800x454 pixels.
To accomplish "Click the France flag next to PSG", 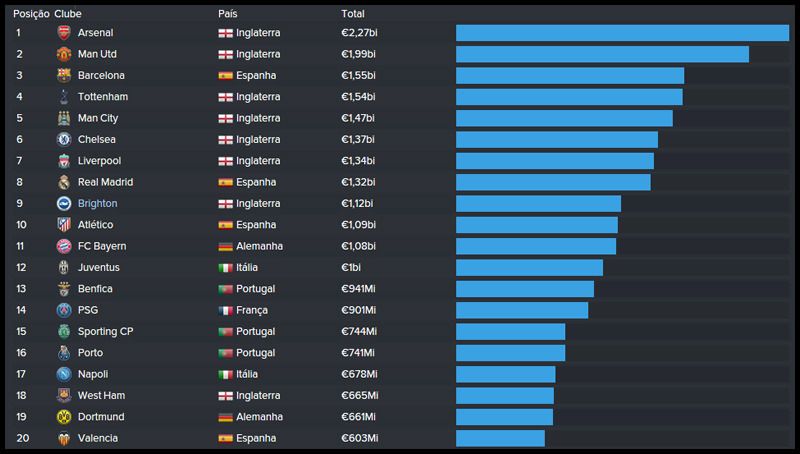I will coord(225,310).
